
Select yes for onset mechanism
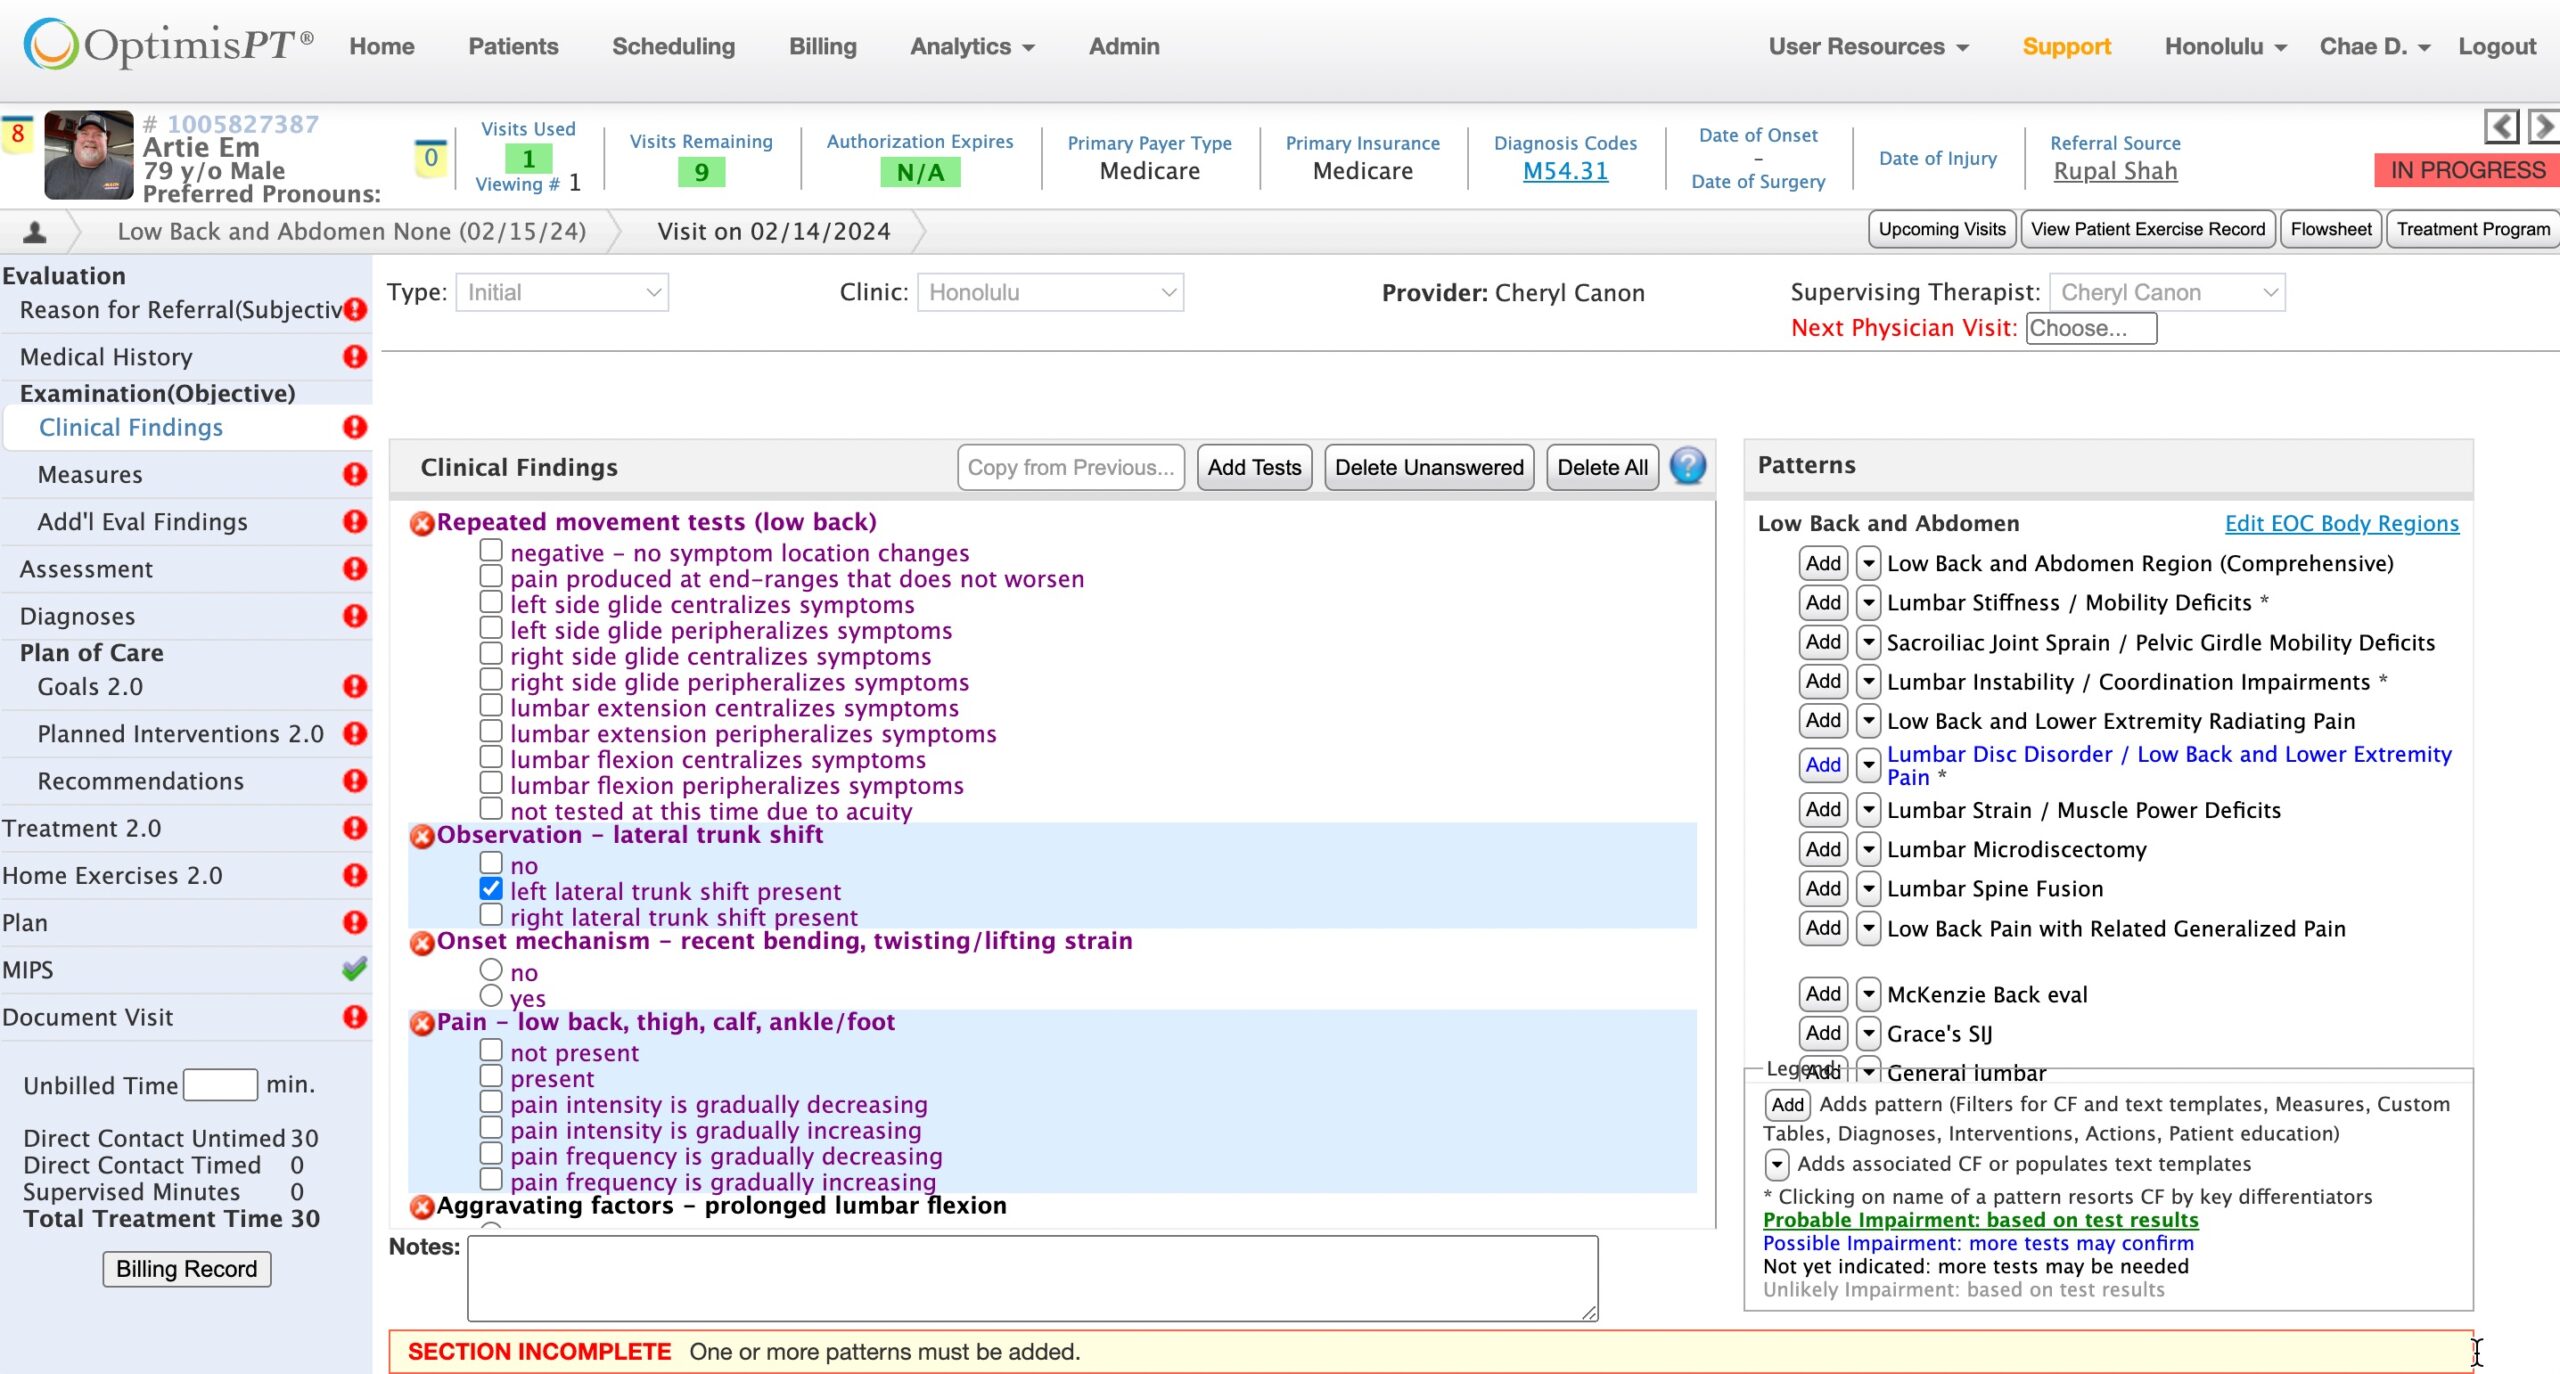point(491,996)
